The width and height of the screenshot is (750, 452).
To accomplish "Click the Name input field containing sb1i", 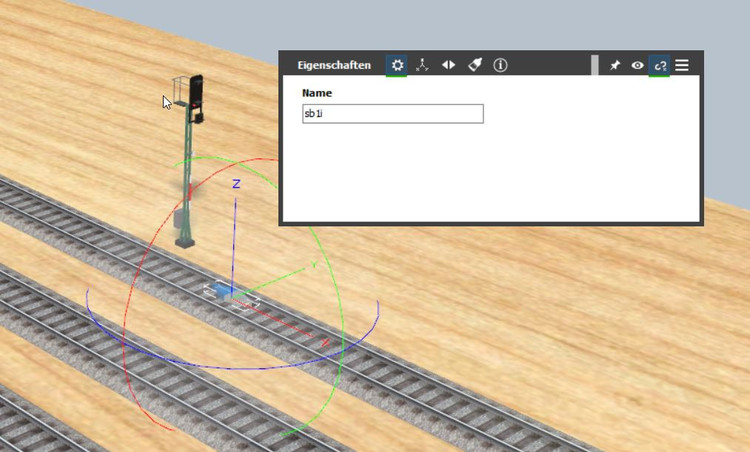I will point(393,114).
